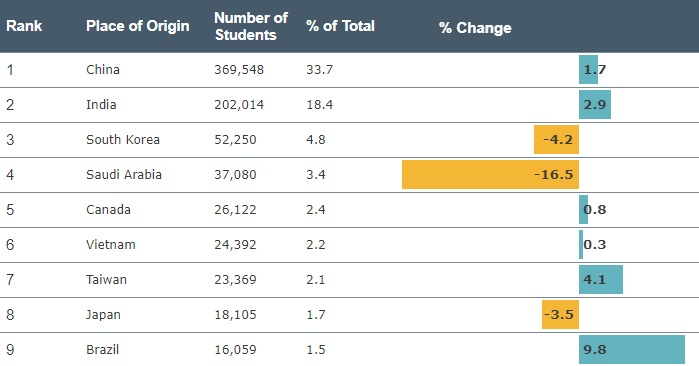Click Vietnam's 0.3 percent change value
The image size is (699, 366).
coord(595,244)
